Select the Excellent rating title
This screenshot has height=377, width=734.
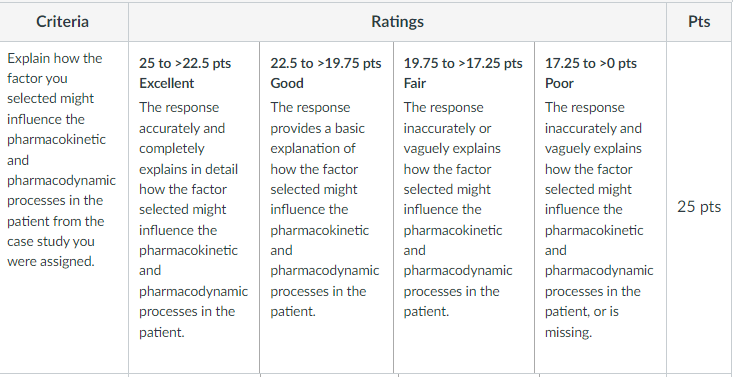(x=167, y=83)
